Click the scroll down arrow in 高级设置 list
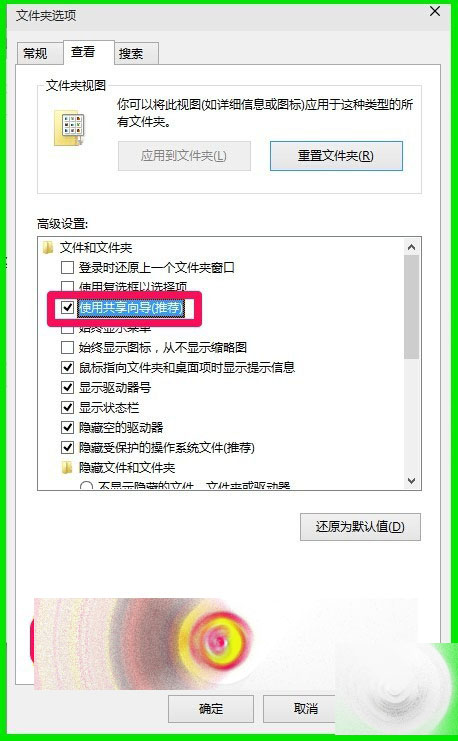458x741 pixels. click(411, 481)
